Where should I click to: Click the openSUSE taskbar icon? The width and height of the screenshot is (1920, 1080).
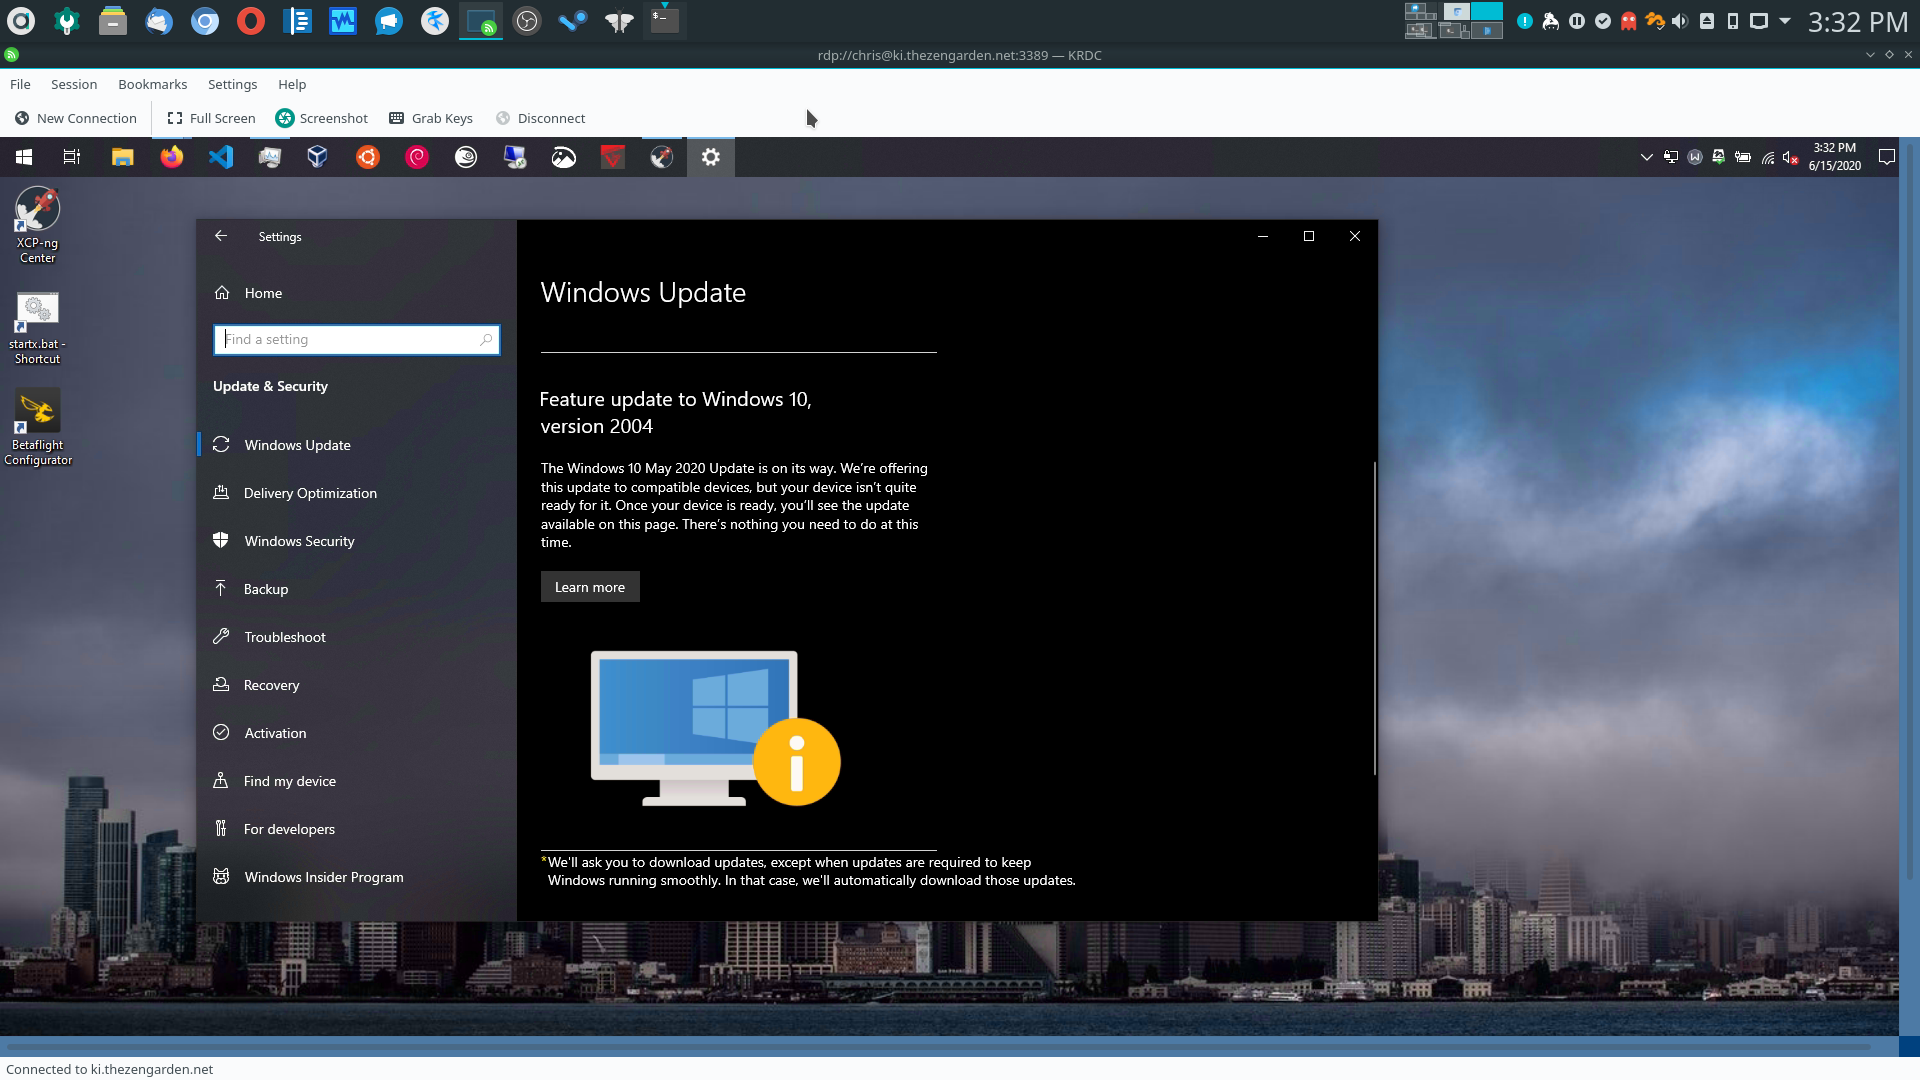click(x=466, y=157)
